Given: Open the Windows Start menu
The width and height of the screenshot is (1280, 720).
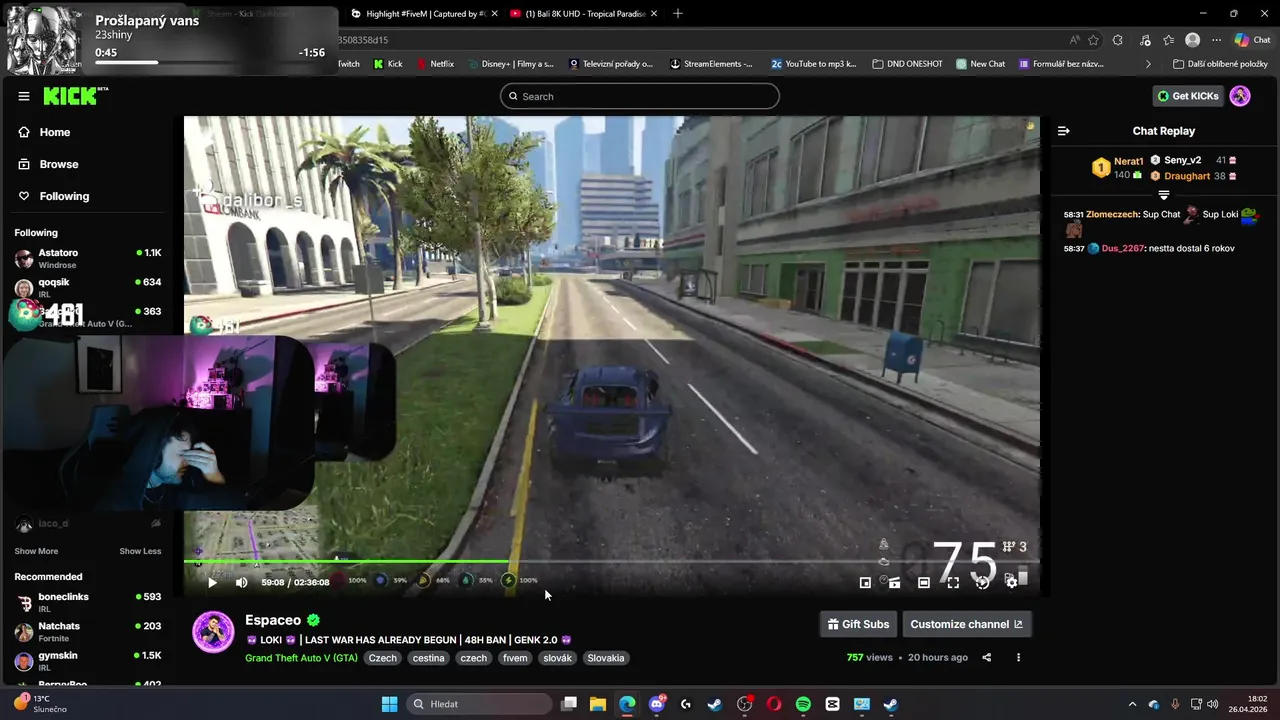Looking at the screenshot, I should (390, 704).
